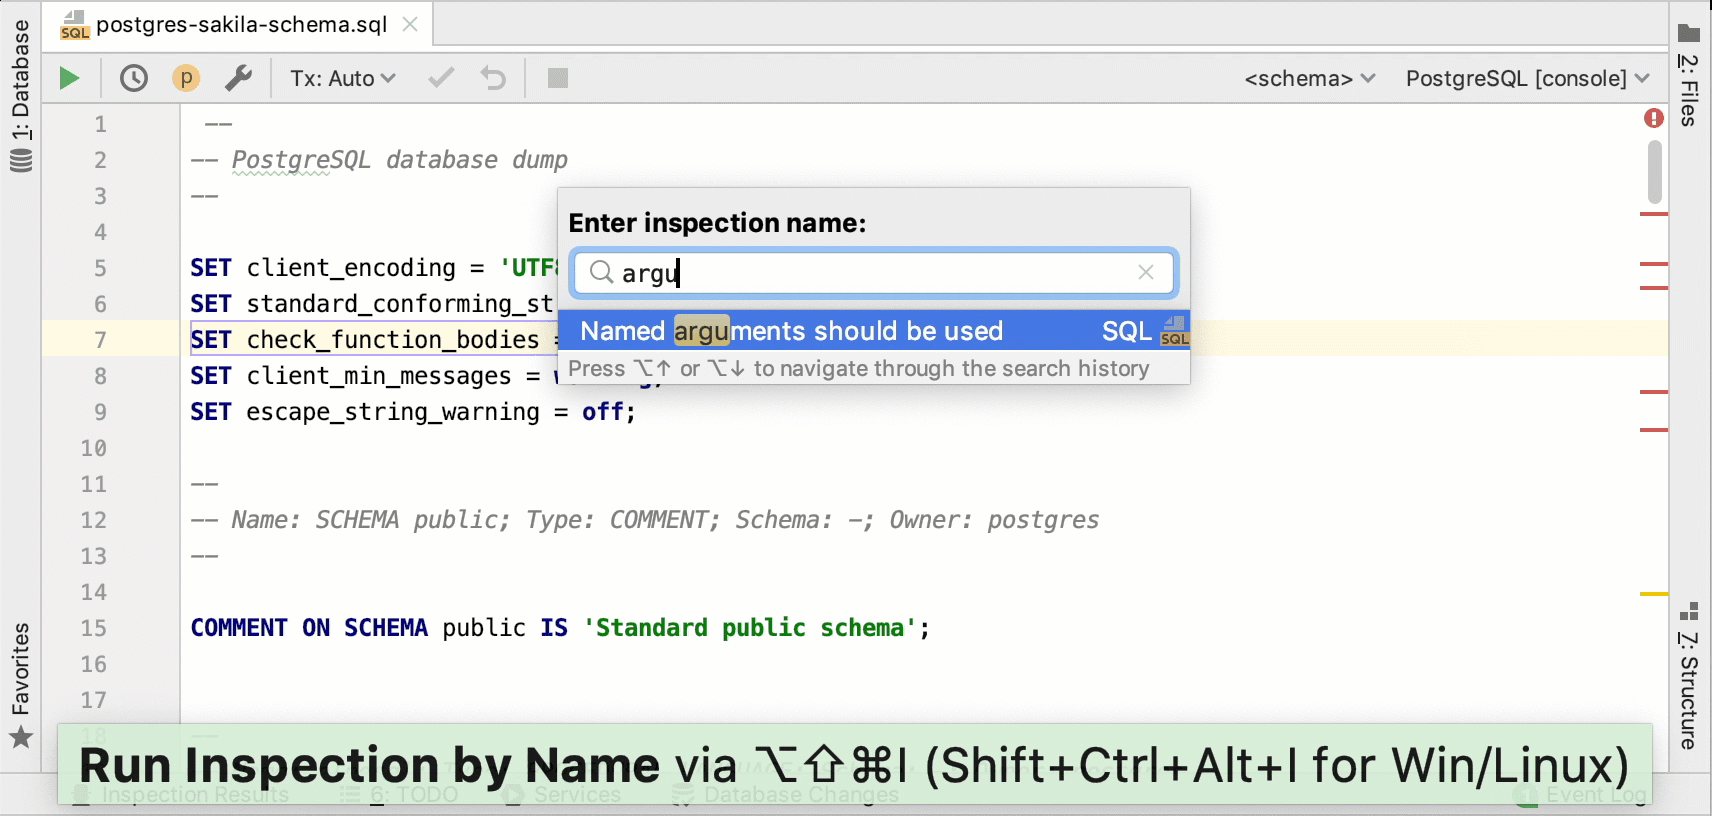1712x816 pixels.
Task: Open the Structure tool window
Action: pos(1689,676)
